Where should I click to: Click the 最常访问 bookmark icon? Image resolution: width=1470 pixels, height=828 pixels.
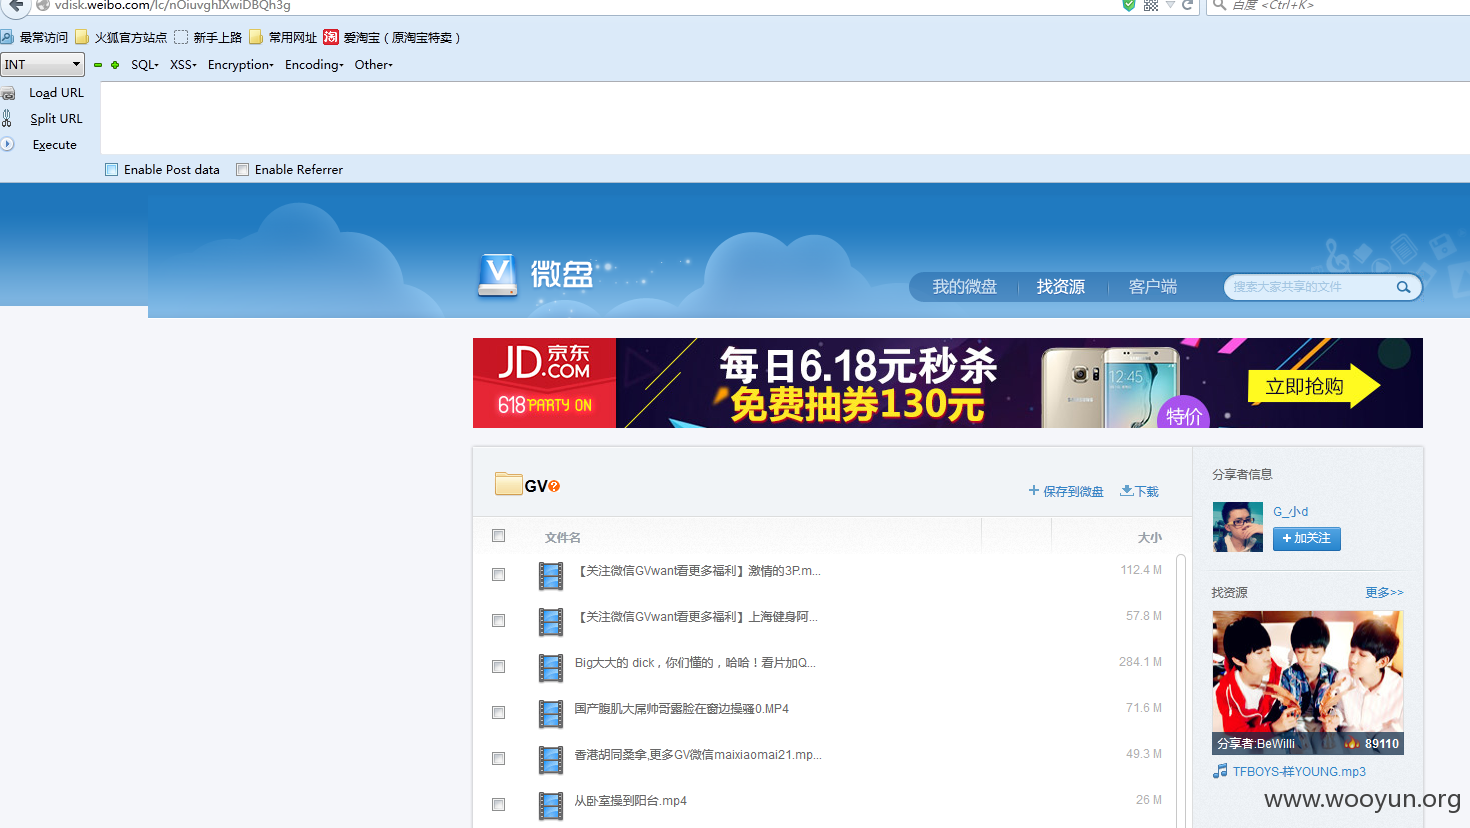click(x=7, y=37)
